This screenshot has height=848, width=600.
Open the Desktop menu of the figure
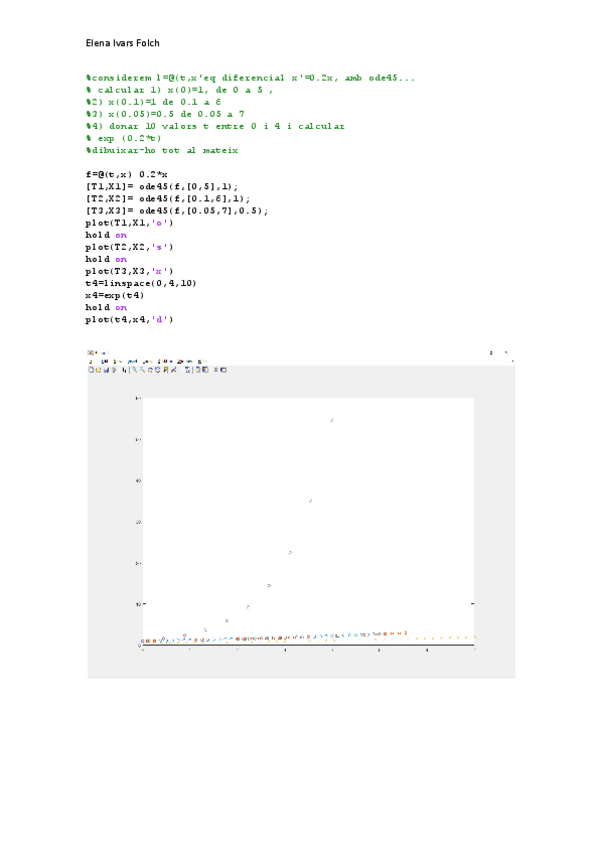point(165,361)
